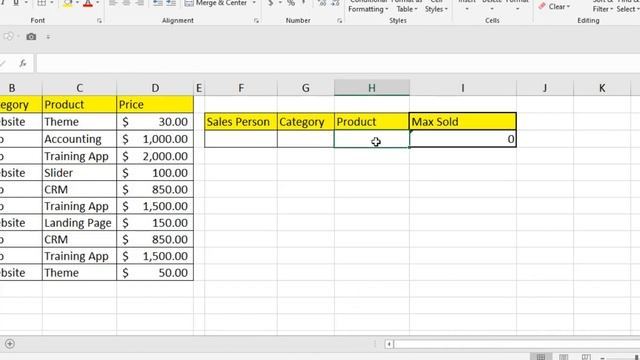Select the 30.00 price cell
Viewport: 640px width, 360px height.
pyautogui.click(x=155, y=122)
